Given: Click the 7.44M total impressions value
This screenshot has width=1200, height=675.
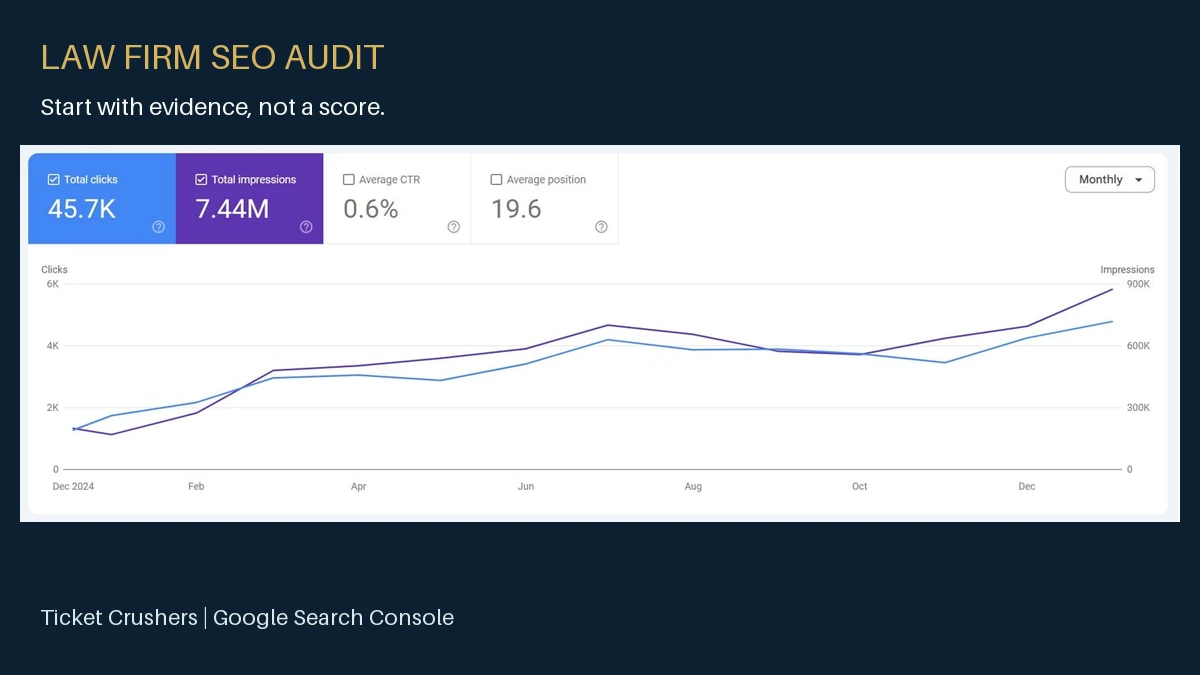Looking at the screenshot, I should (232, 209).
